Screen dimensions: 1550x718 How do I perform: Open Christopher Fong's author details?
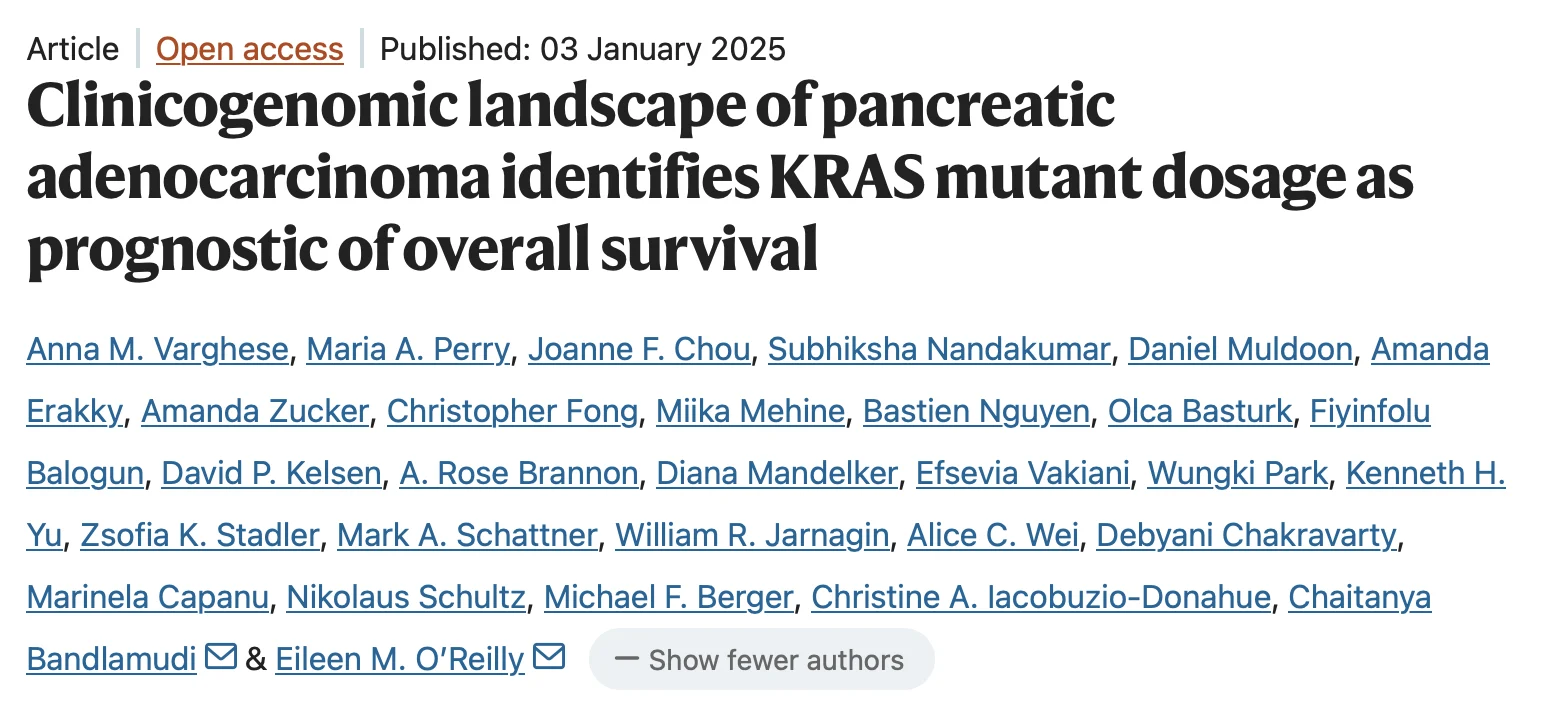pos(512,411)
